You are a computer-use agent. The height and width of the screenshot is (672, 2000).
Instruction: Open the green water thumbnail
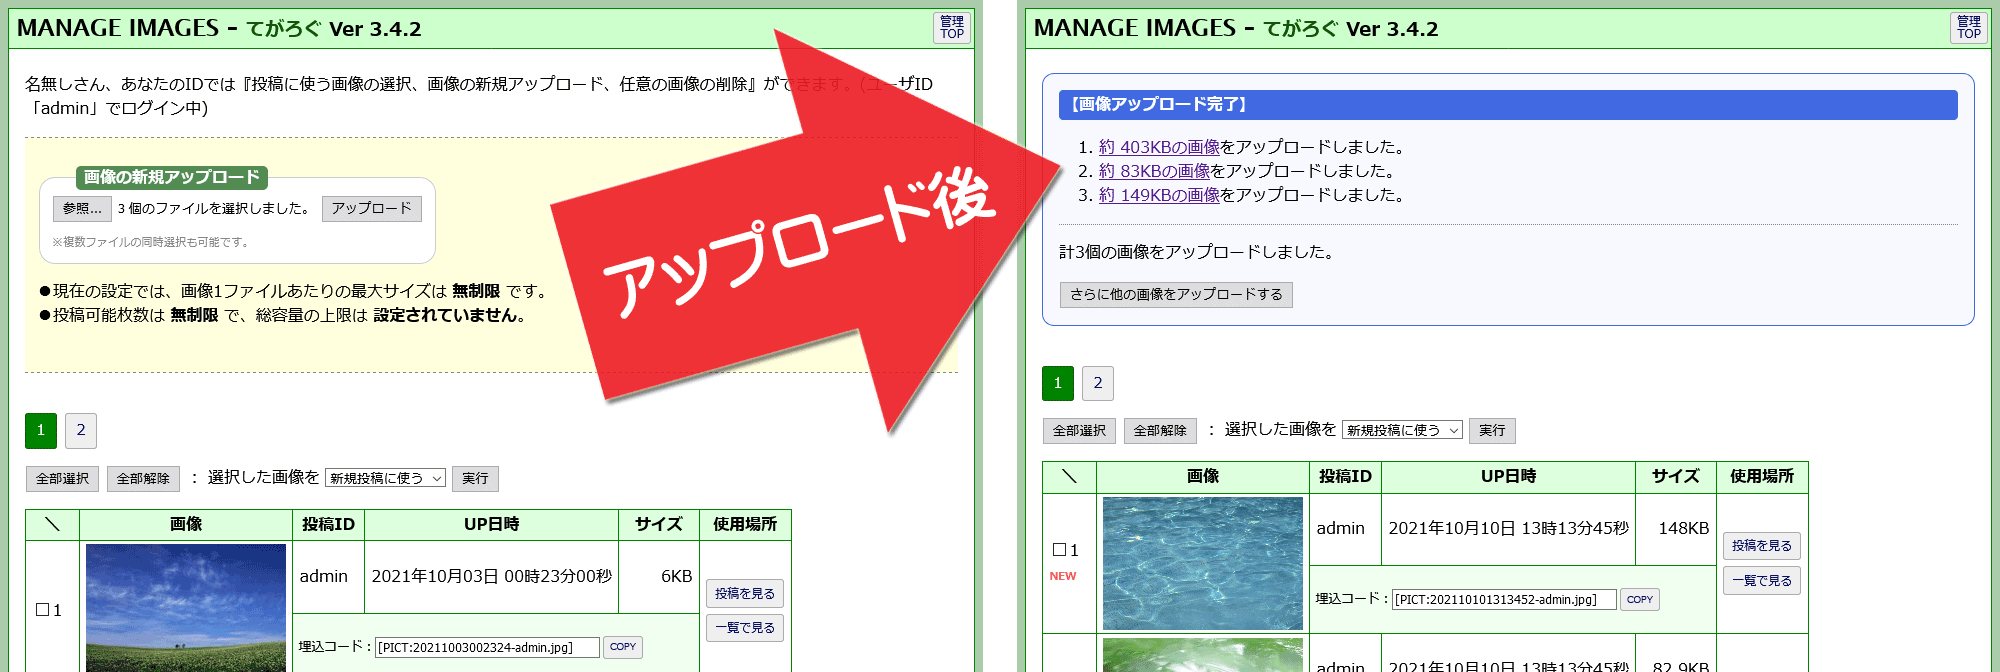pyautogui.click(x=1203, y=655)
